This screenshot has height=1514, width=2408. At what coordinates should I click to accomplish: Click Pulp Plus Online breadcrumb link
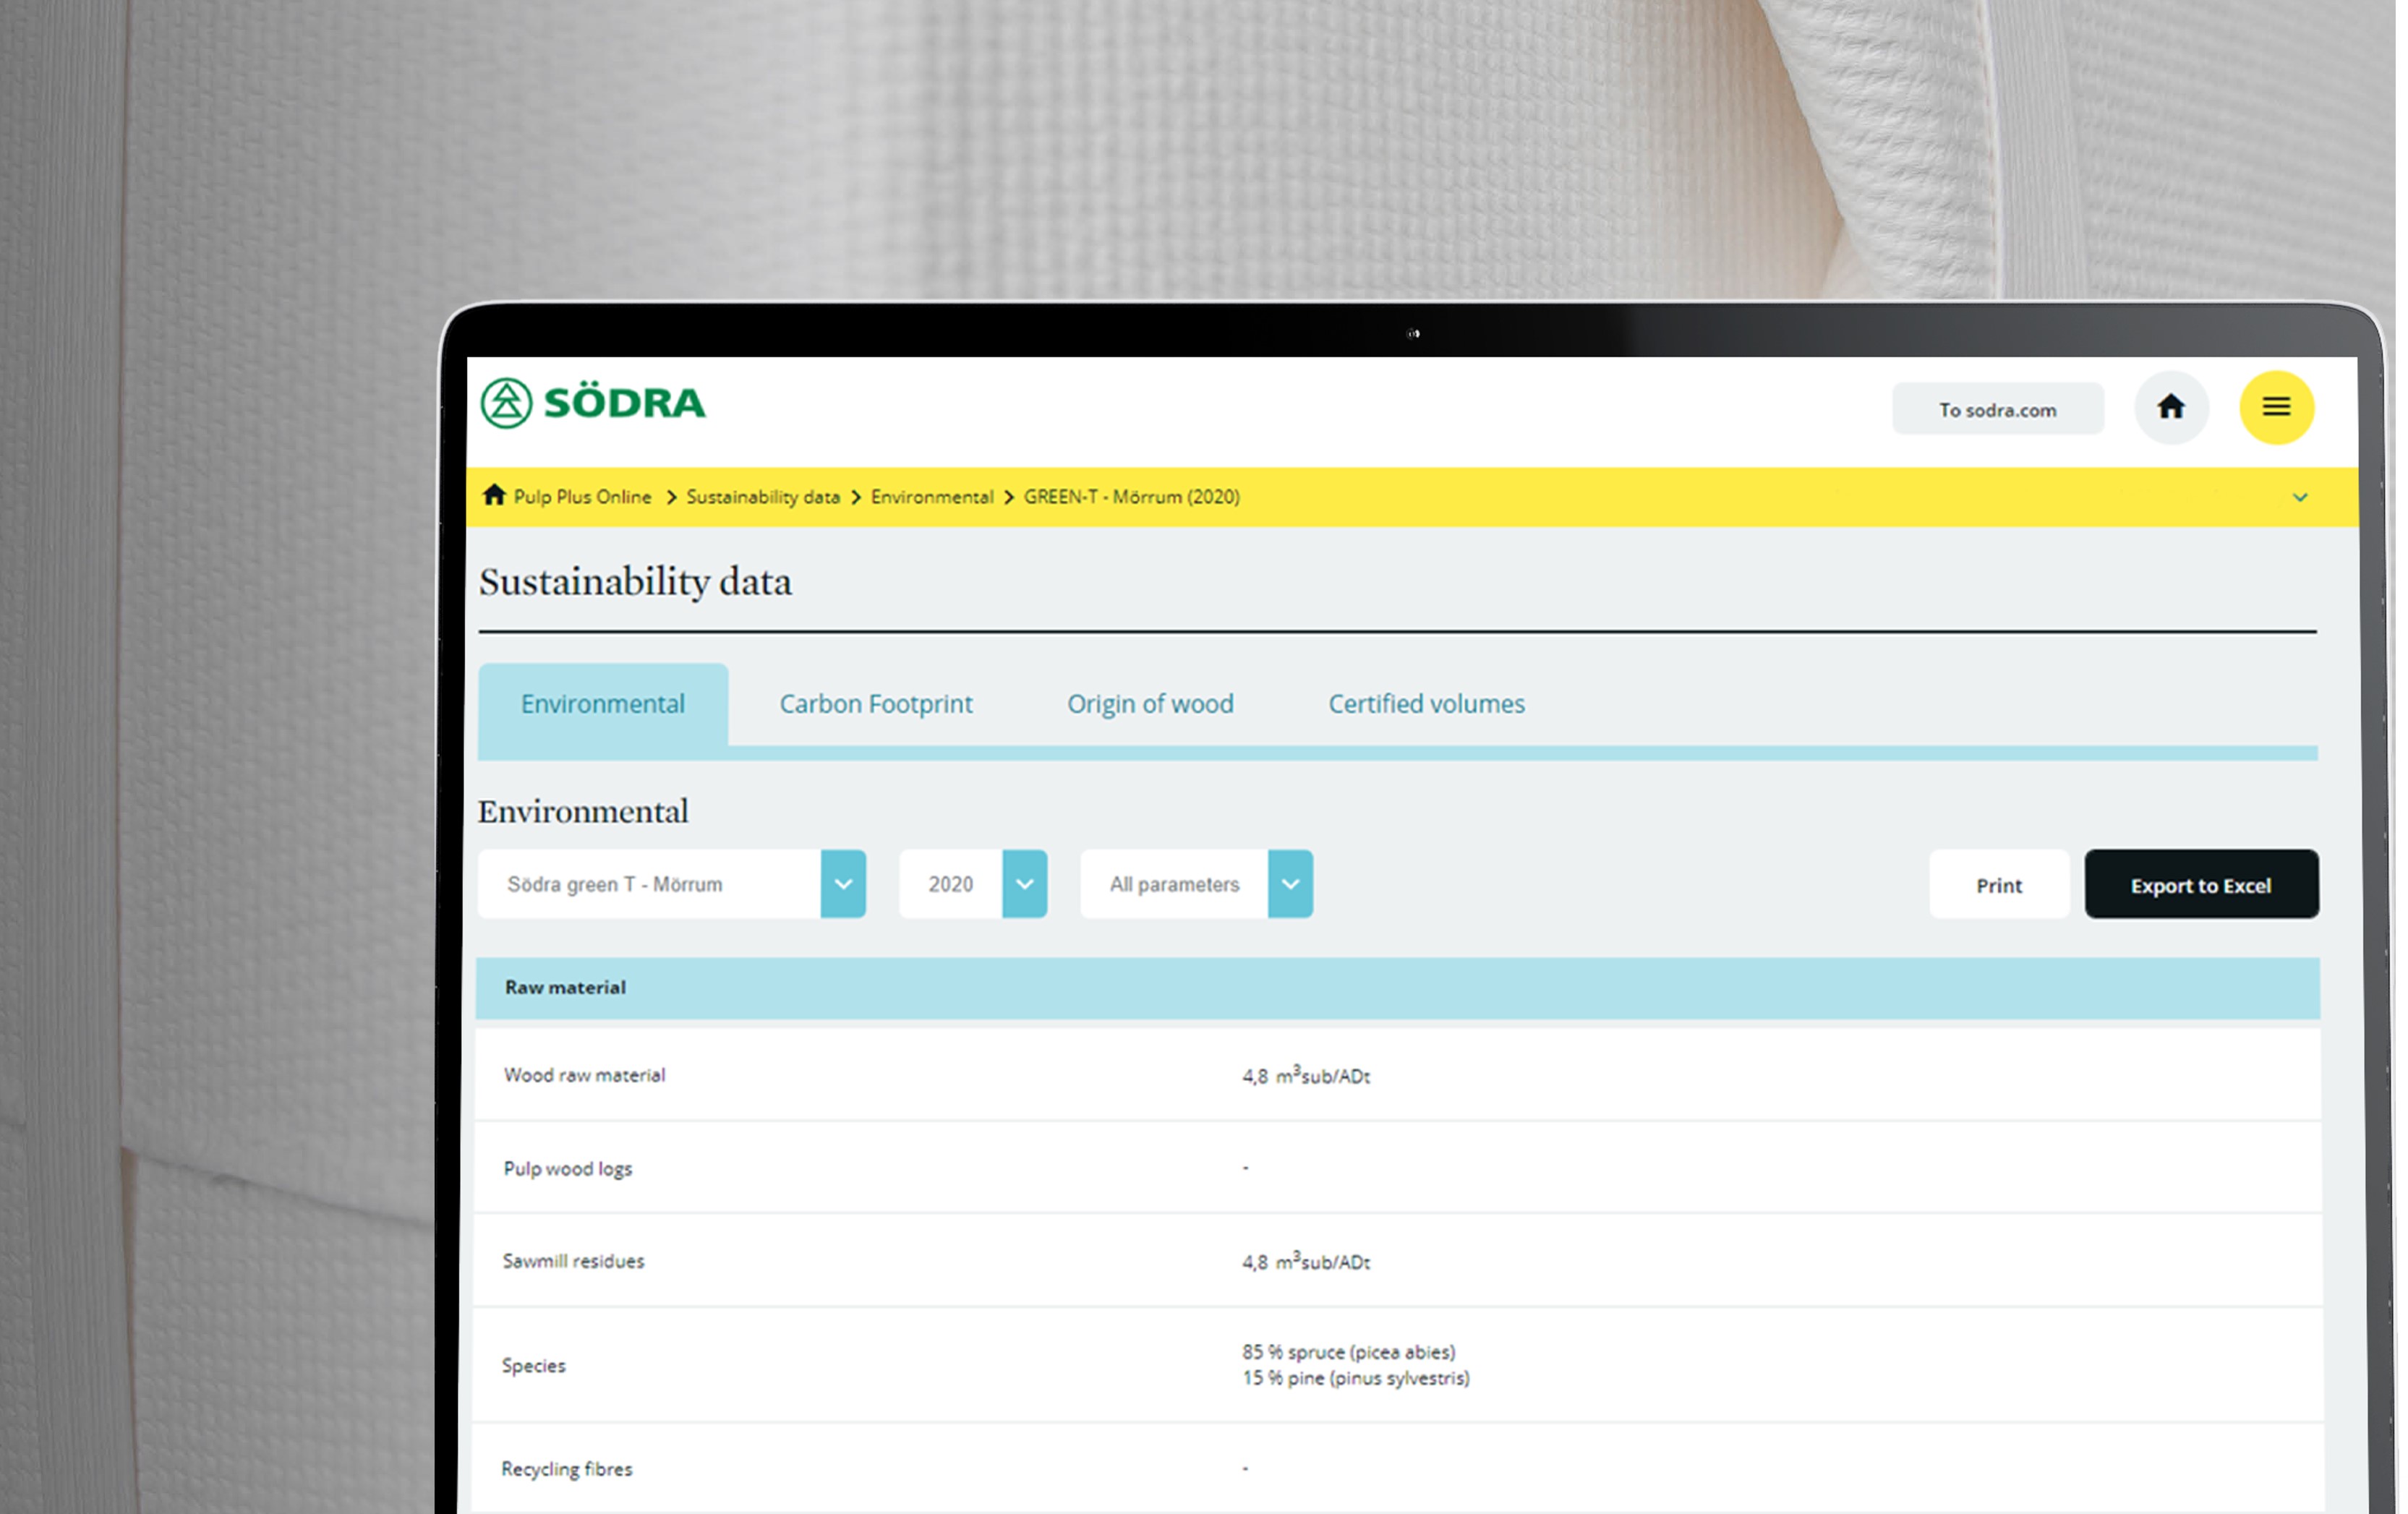point(582,497)
